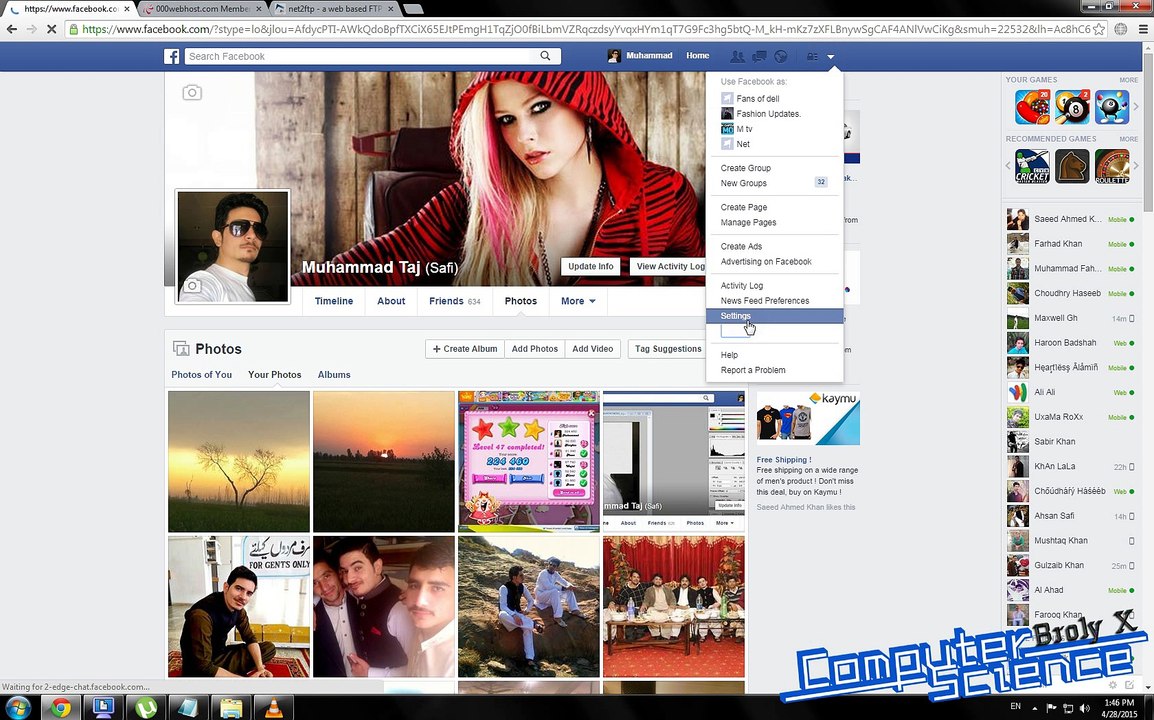Screen dimensions: 1154x720
Task: Collapse the account dropdown arrow
Action: pyautogui.click(x=830, y=57)
